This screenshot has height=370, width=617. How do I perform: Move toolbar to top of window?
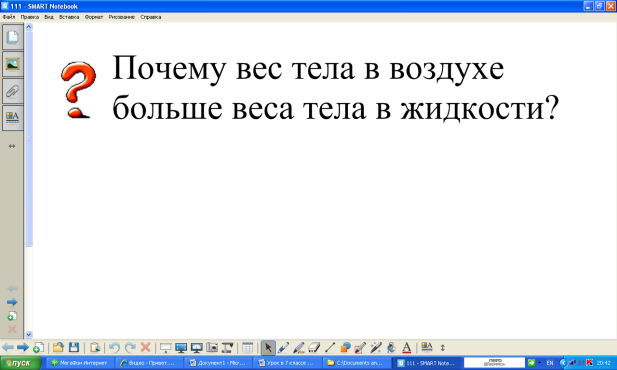point(443,348)
